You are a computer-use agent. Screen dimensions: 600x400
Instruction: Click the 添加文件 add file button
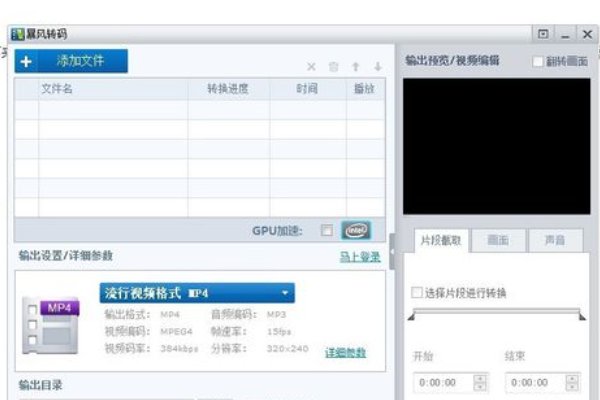(x=71, y=61)
